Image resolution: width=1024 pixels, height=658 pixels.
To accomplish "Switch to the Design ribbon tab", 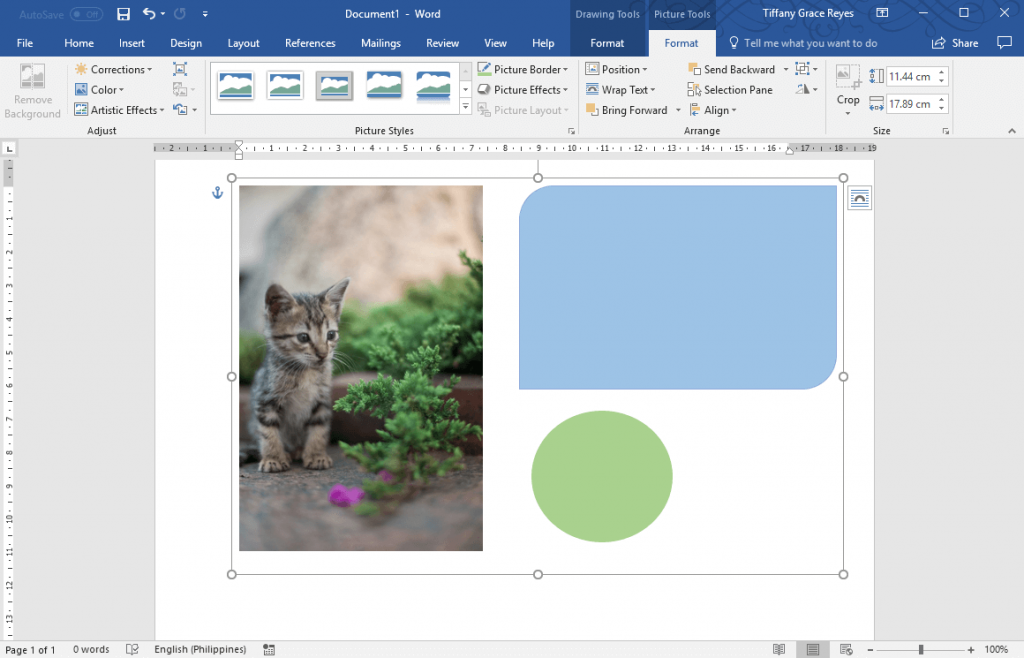I will (x=186, y=43).
